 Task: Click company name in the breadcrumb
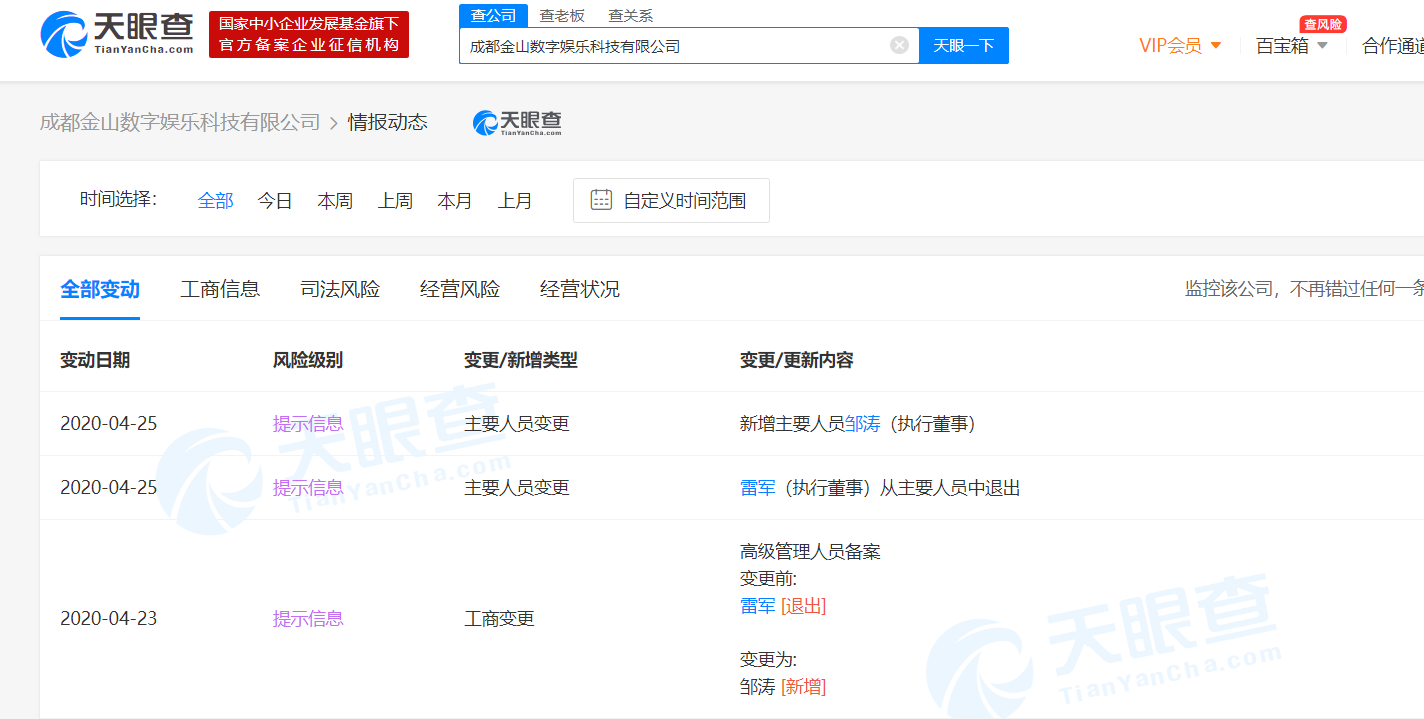tap(180, 122)
